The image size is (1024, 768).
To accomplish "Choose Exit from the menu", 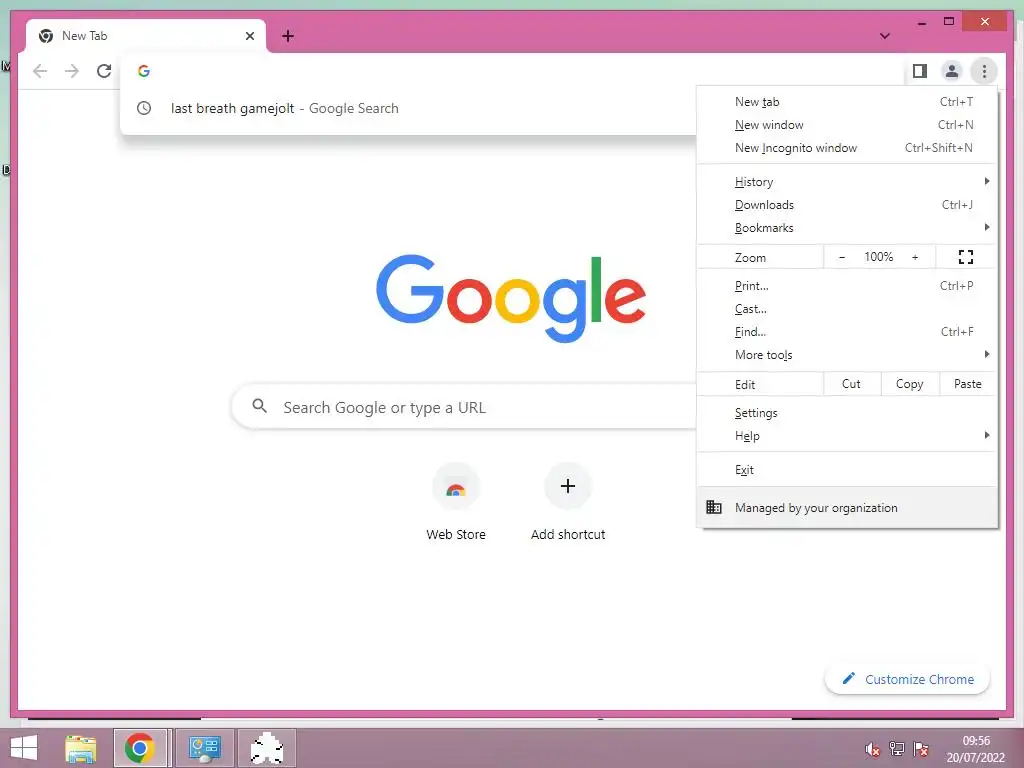I will pyautogui.click(x=847, y=470).
